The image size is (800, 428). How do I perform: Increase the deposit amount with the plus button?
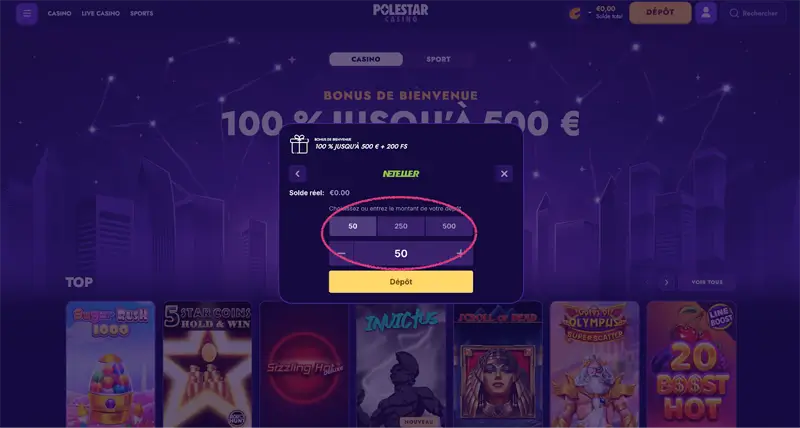pyautogui.click(x=461, y=254)
